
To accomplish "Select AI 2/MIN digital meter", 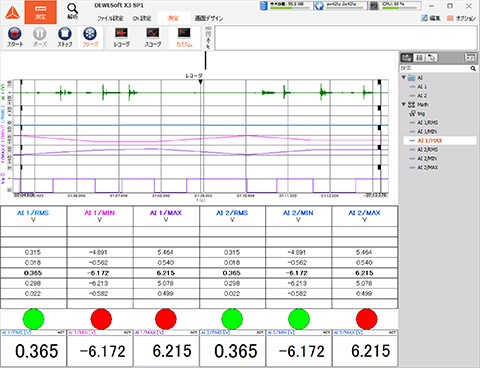I will [299, 348].
